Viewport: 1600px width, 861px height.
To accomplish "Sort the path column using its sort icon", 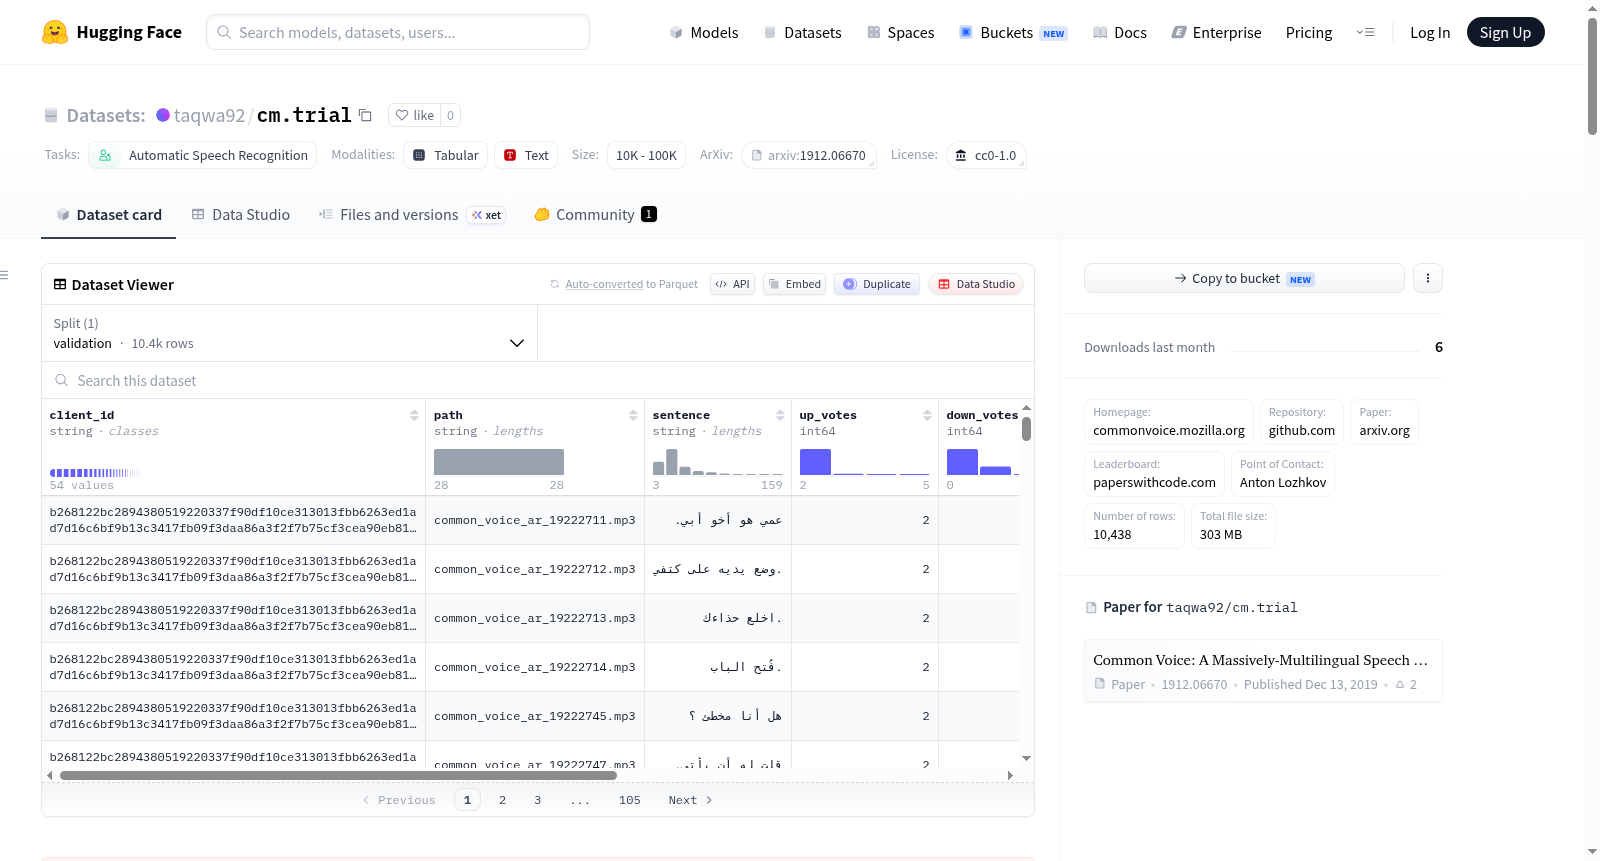I will click(x=633, y=415).
